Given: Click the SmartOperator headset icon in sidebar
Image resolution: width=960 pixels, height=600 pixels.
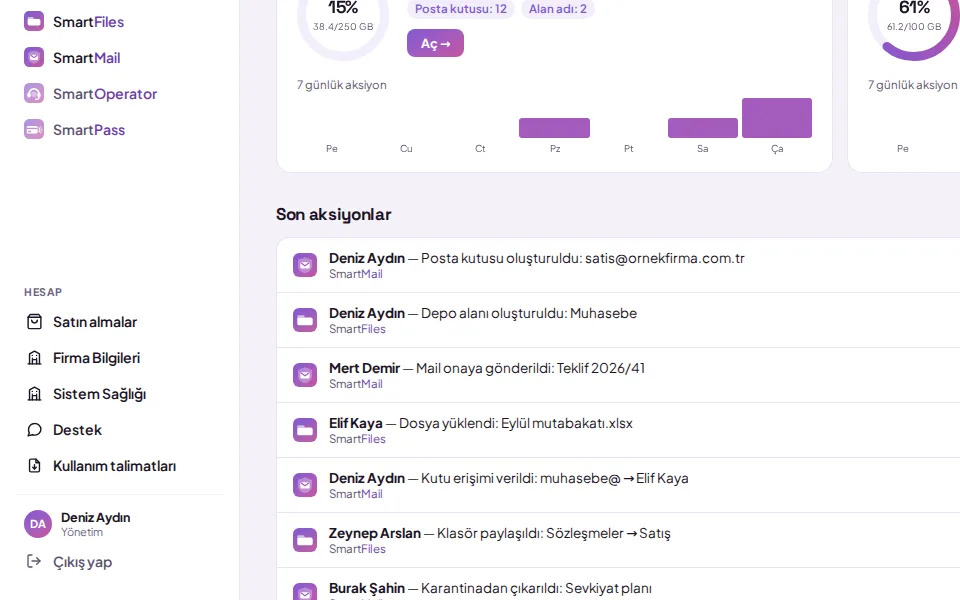Looking at the screenshot, I should (34, 94).
